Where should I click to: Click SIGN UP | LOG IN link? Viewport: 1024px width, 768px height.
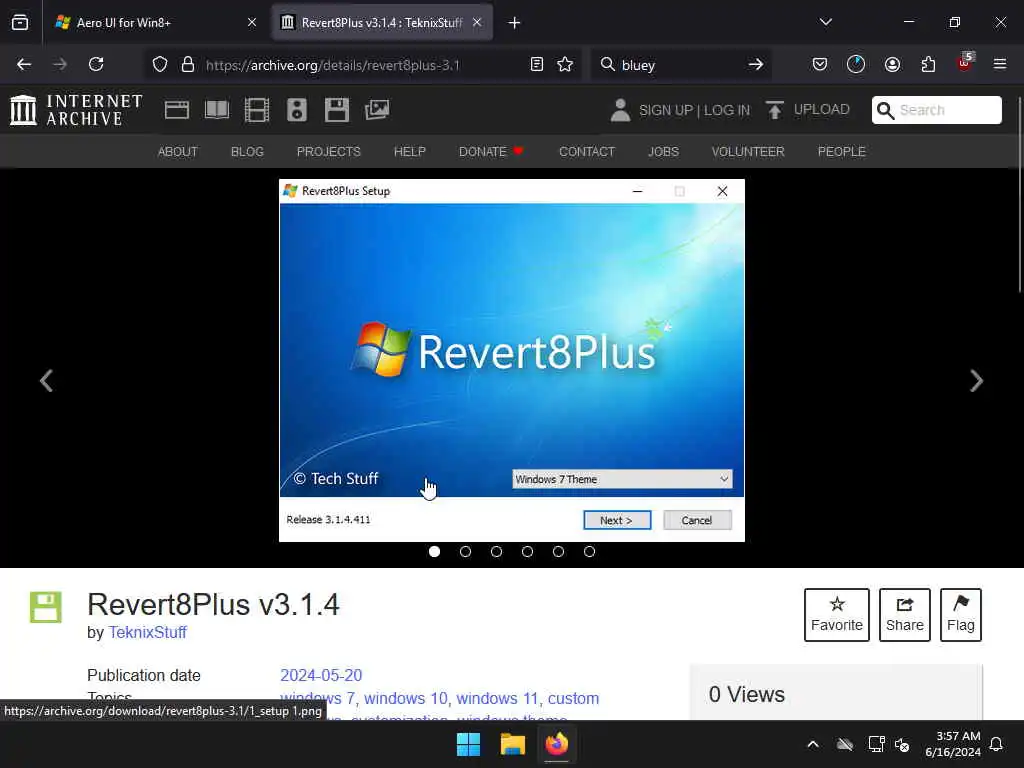[x=694, y=110]
